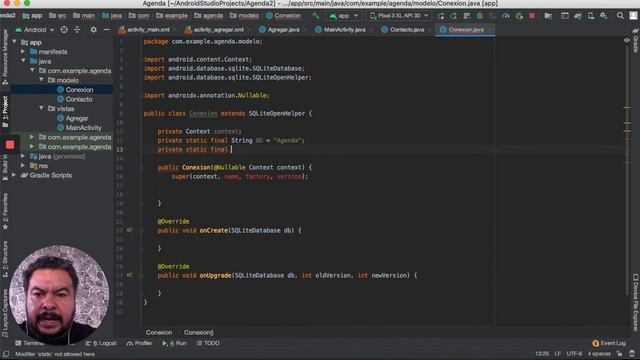This screenshot has width=640, height=360.
Task: Click 'Conexion' breadcrumb in navigation bar
Action: [283, 16]
